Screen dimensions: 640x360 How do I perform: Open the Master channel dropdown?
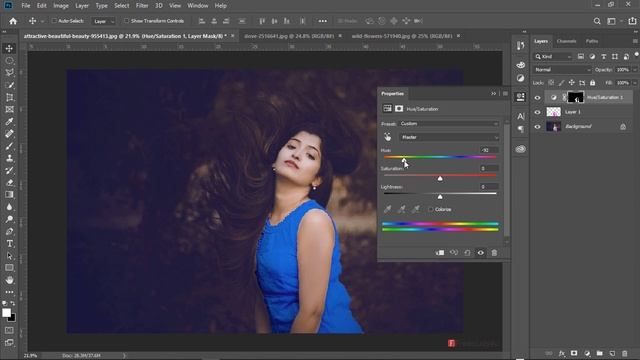449,137
